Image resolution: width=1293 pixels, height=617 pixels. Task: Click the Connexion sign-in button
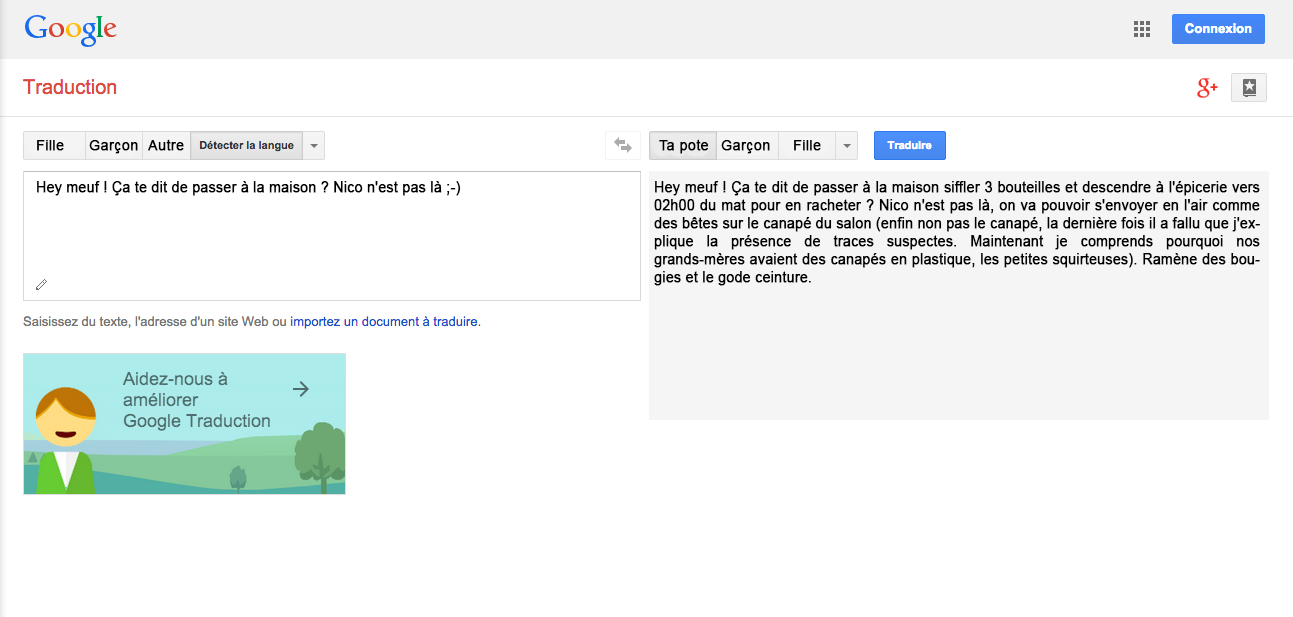pyautogui.click(x=1218, y=29)
